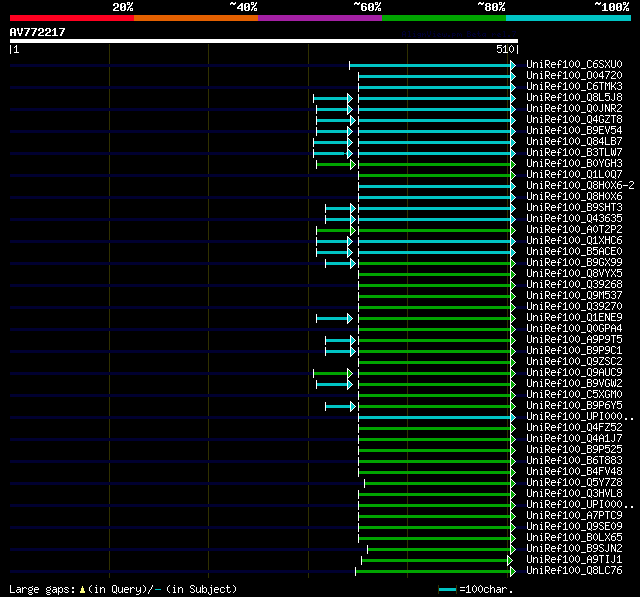Open hit label UniRef100_Q0JNR2
Screen dimensions: 640x597
tap(574, 109)
